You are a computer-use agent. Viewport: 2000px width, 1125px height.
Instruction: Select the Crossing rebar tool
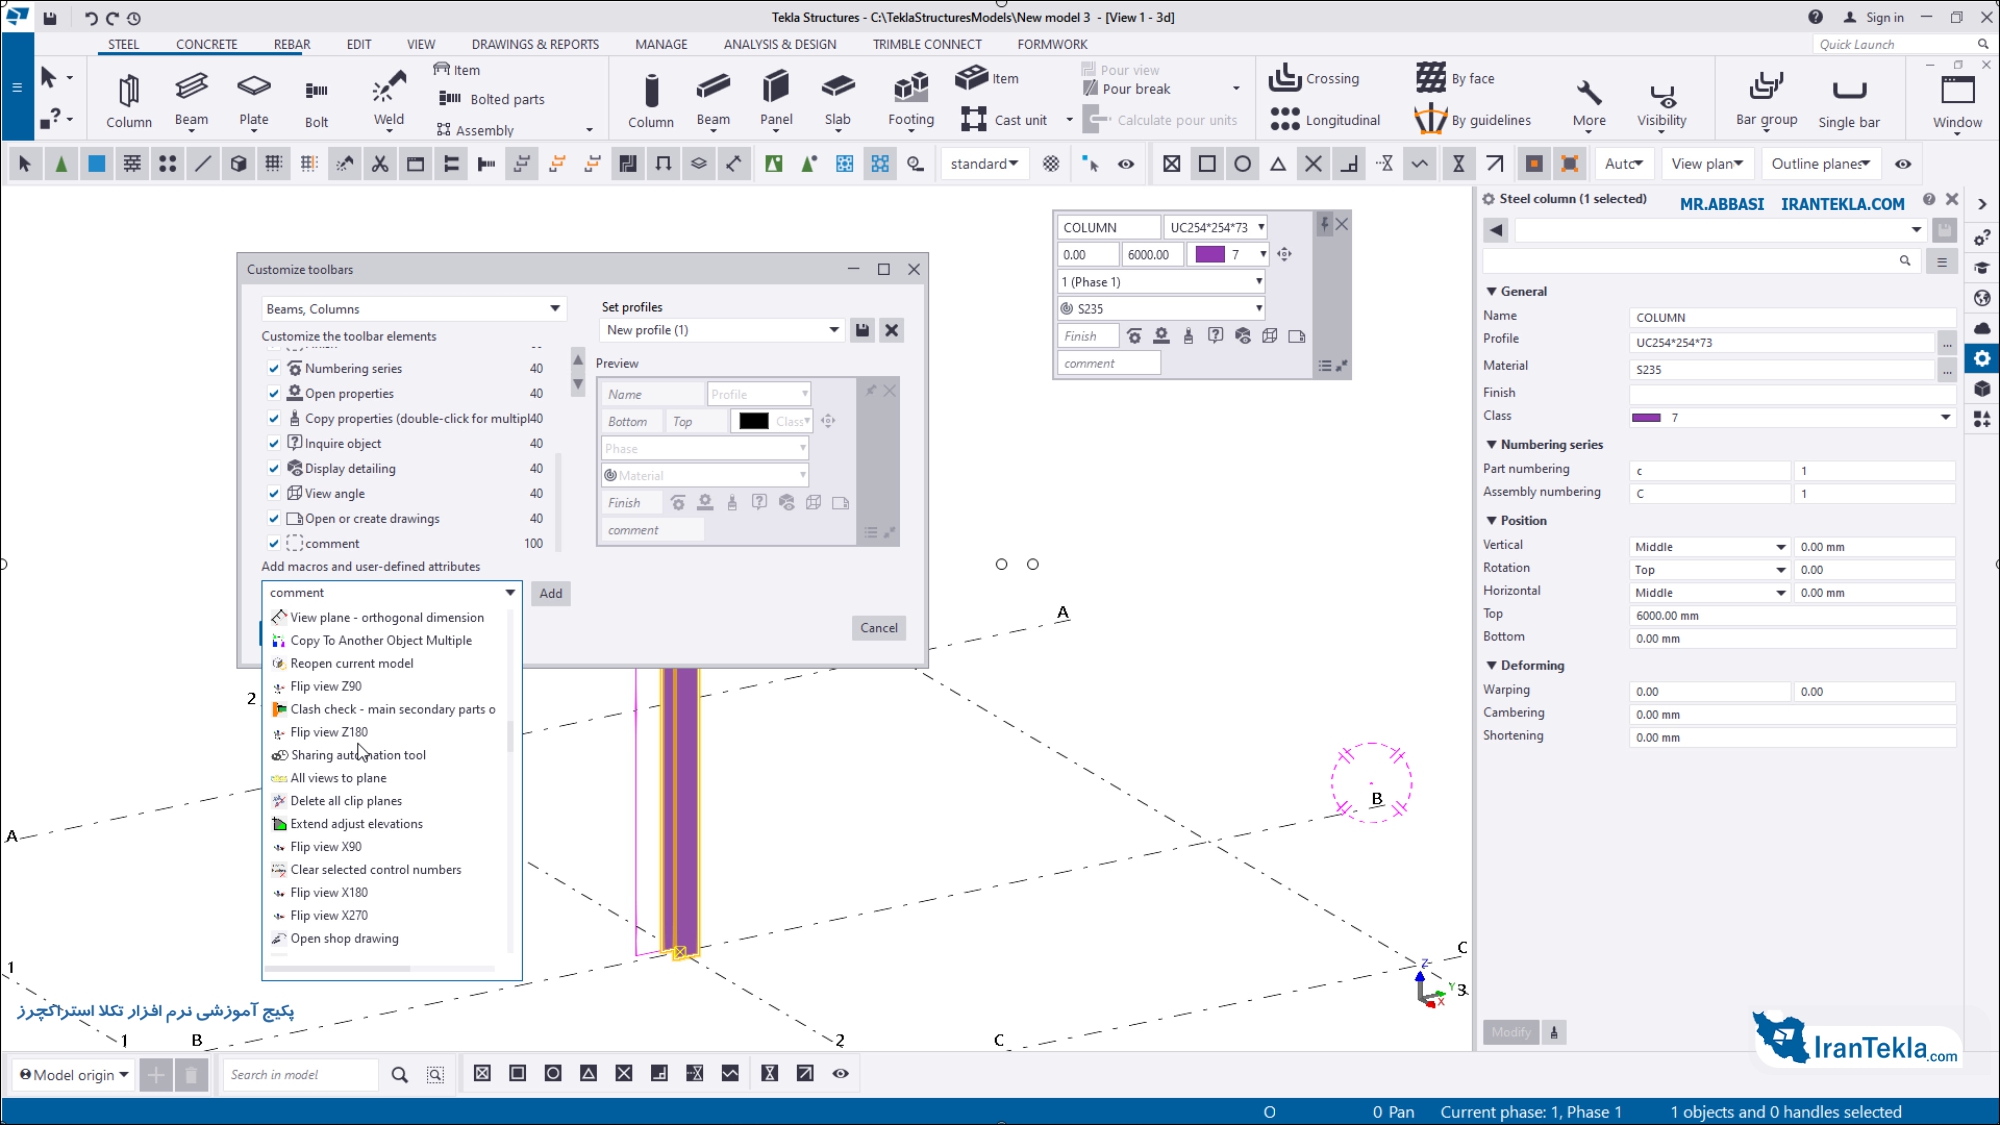point(1314,78)
